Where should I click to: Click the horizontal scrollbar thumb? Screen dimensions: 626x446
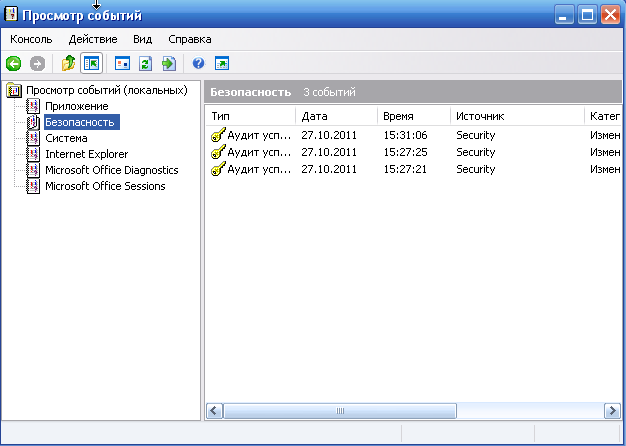click(340, 410)
